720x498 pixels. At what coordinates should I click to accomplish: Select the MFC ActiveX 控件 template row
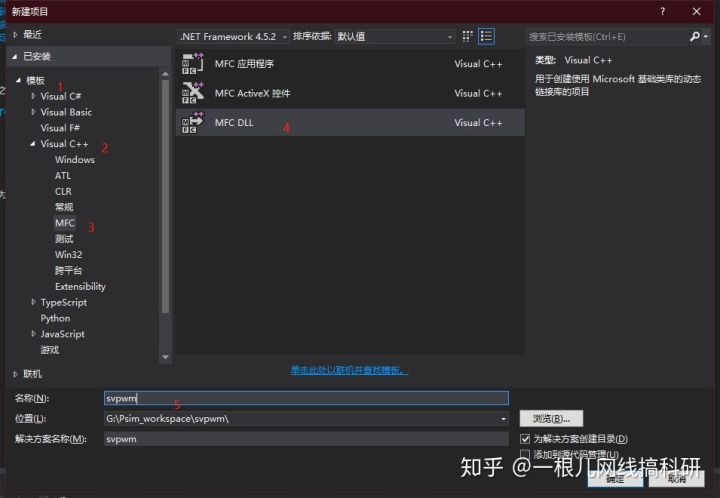coord(350,93)
